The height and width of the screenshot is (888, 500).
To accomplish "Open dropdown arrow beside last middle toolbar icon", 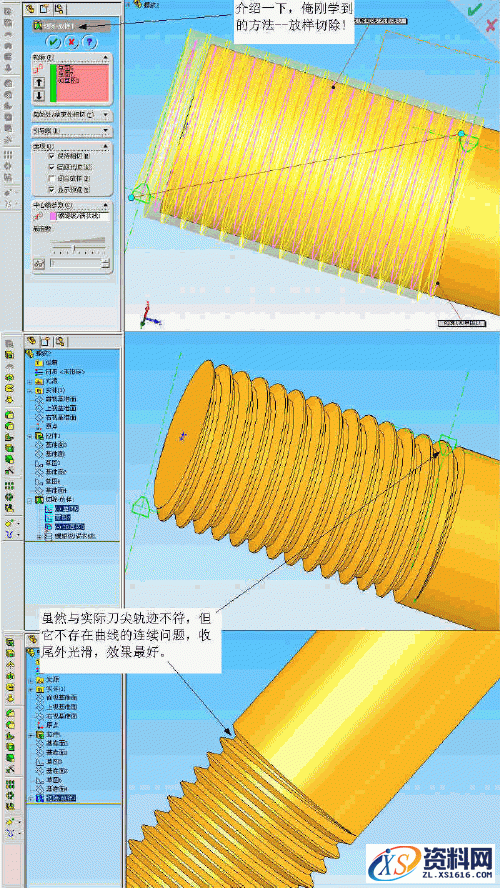I will point(18,534).
